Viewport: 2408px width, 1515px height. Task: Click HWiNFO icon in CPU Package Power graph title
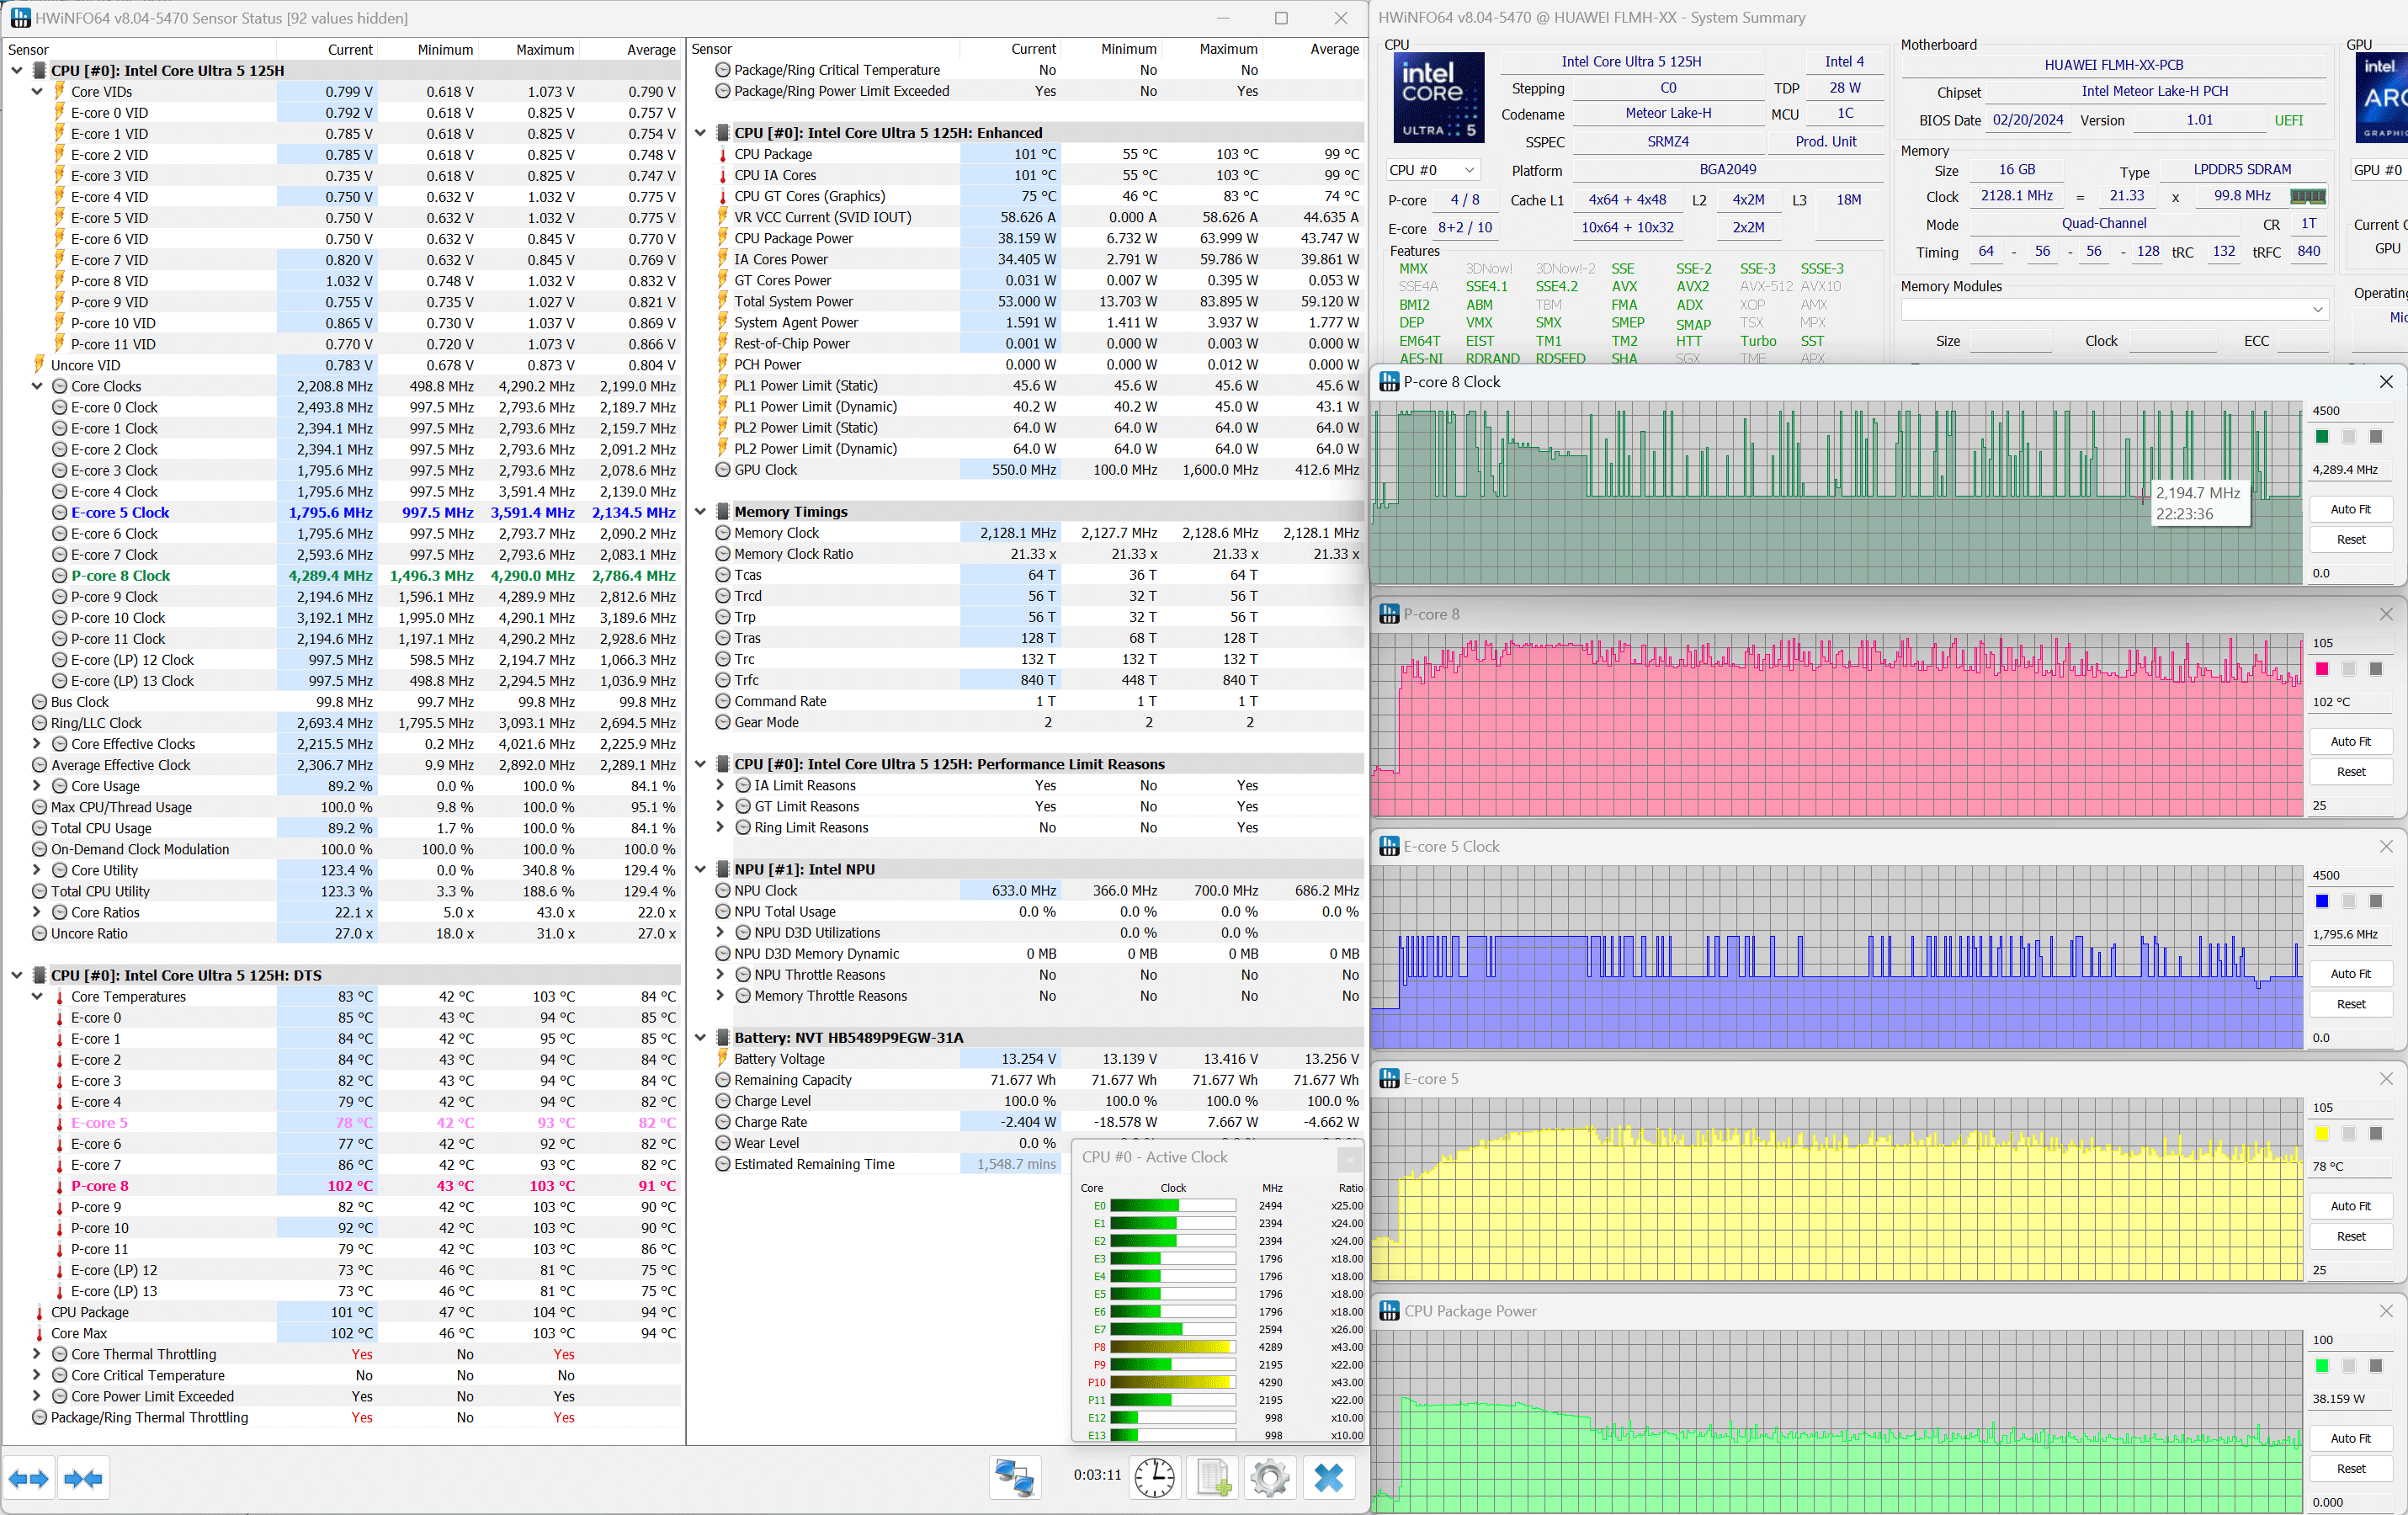point(1389,1311)
